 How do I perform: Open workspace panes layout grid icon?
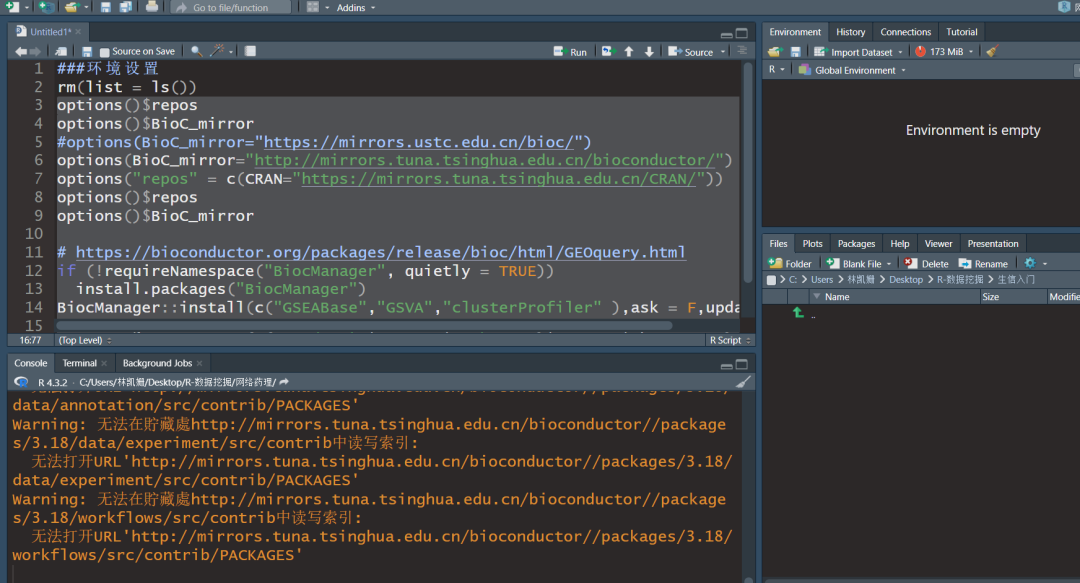pos(313,7)
